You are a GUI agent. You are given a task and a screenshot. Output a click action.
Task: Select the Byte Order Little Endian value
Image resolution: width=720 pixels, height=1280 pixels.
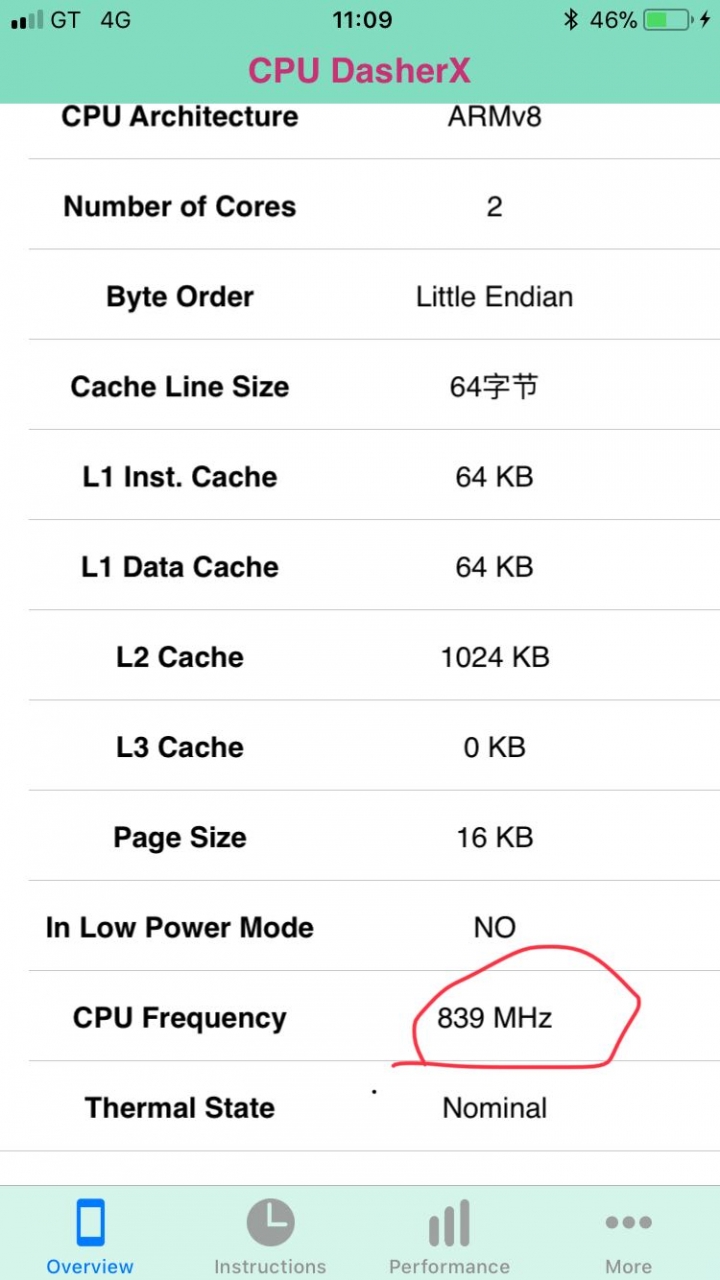pos(495,296)
